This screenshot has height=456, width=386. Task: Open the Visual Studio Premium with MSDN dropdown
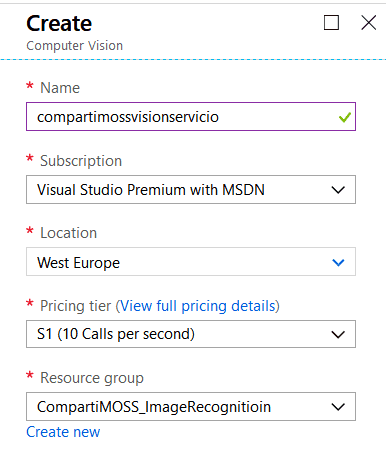point(191,190)
